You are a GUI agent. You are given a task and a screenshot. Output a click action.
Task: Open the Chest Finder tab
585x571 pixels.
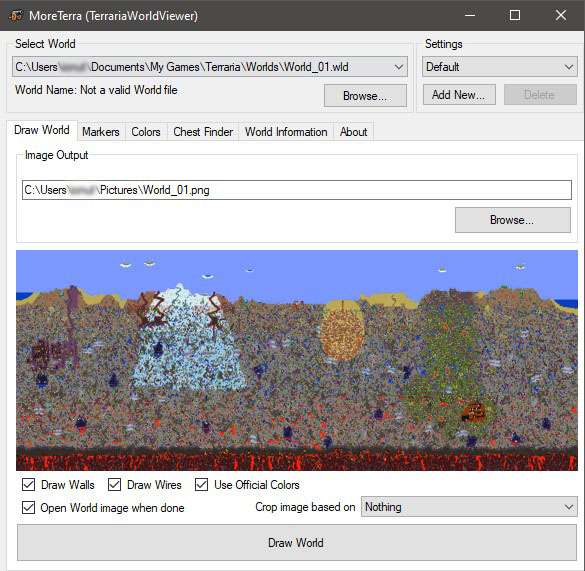pos(203,132)
